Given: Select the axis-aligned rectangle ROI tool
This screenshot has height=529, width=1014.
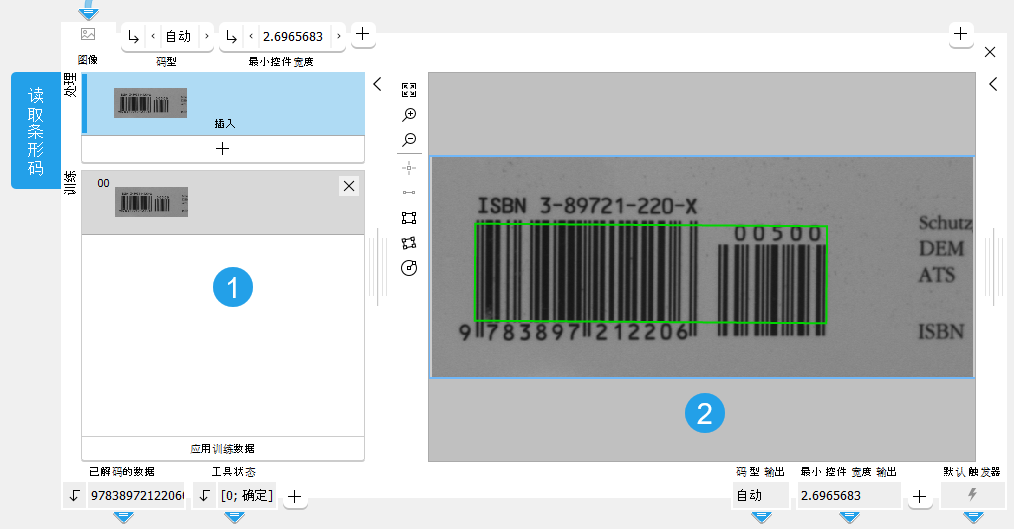Looking at the screenshot, I should coord(408,217).
